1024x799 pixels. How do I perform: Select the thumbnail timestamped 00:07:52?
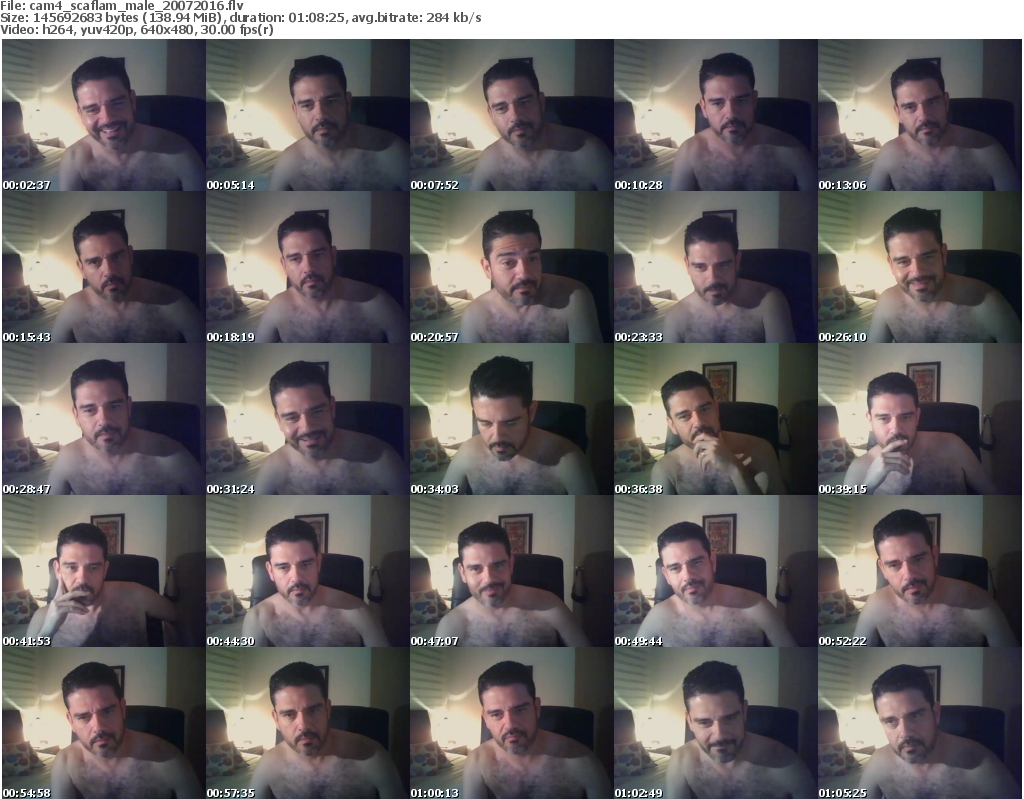[x=511, y=115]
